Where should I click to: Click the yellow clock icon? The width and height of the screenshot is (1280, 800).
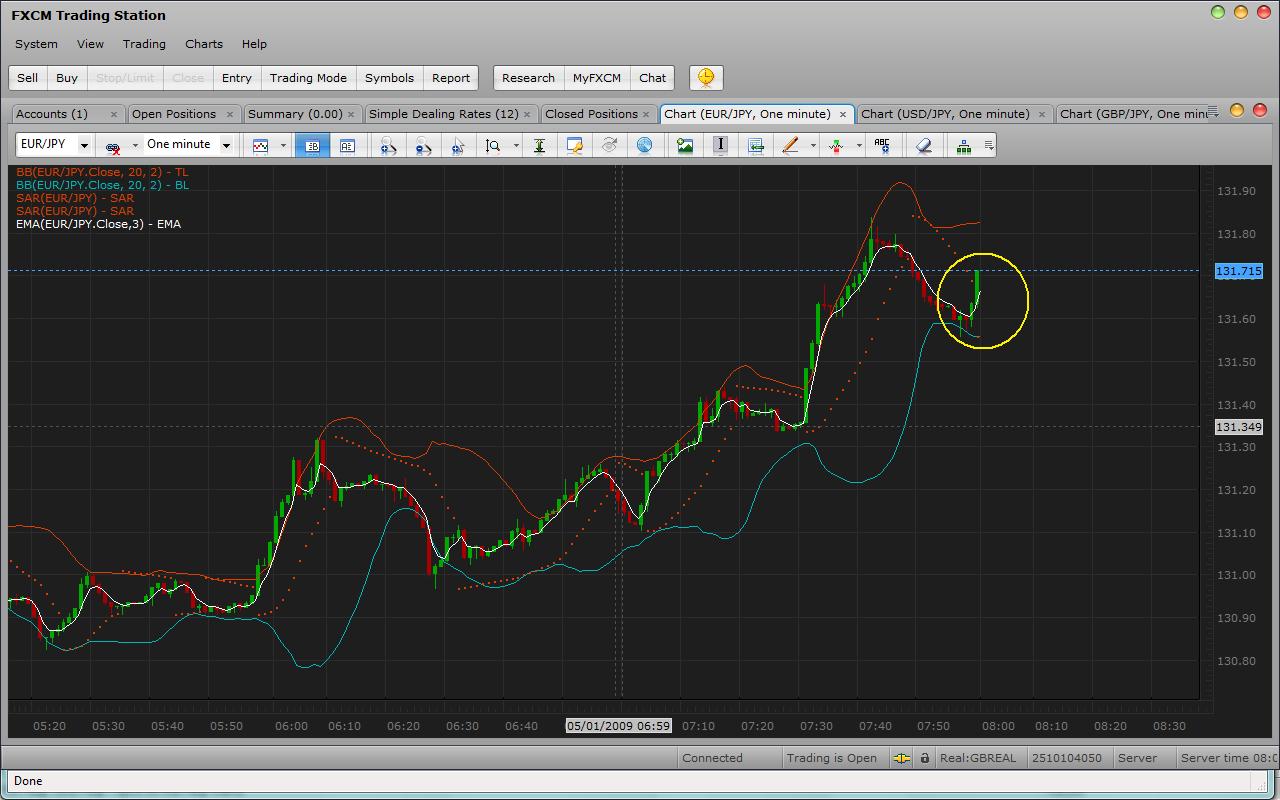tap(706, 77)
